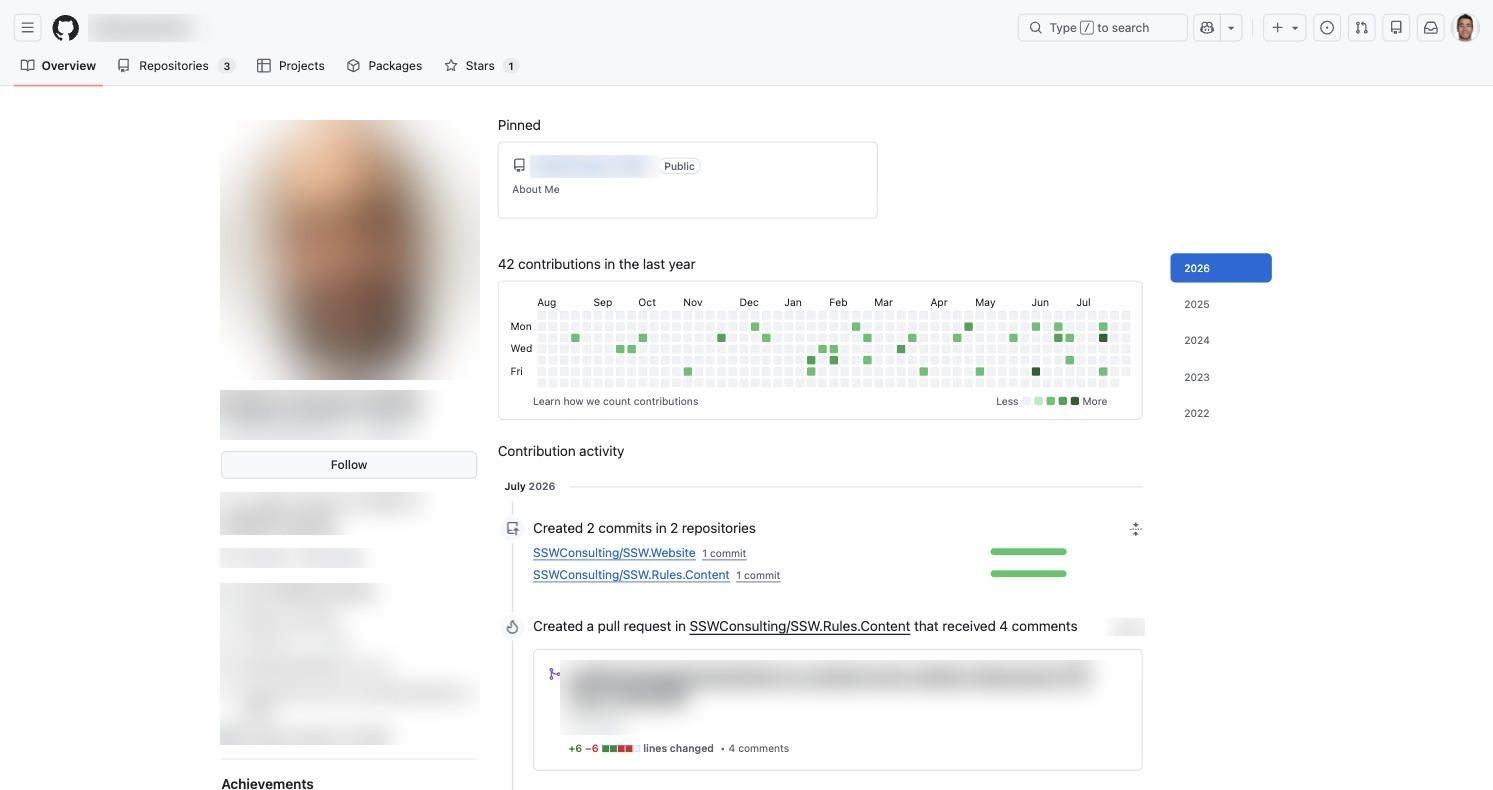Switch to the Repositories tab
The height and width of the screenshot is (790, 1493).
pos(176,66)
